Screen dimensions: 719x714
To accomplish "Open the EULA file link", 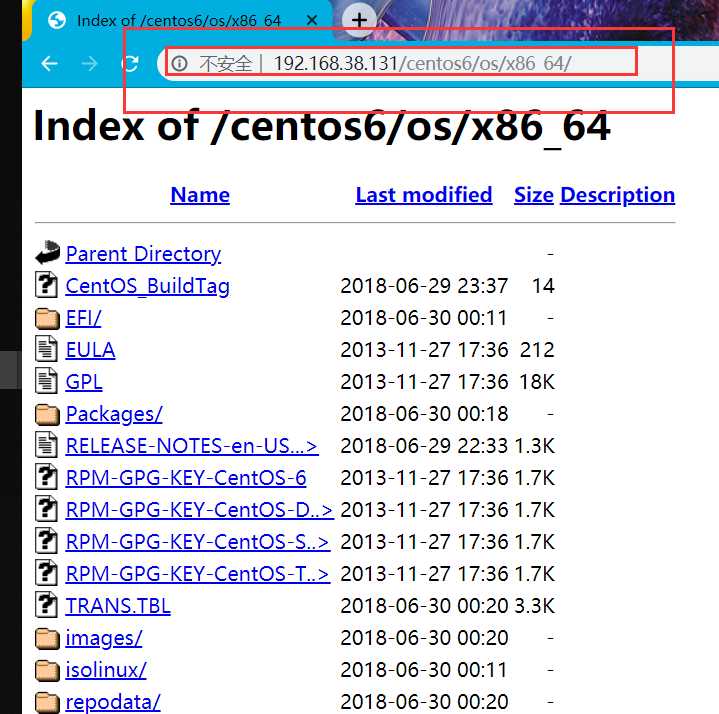I will click(x=90, y=350).
